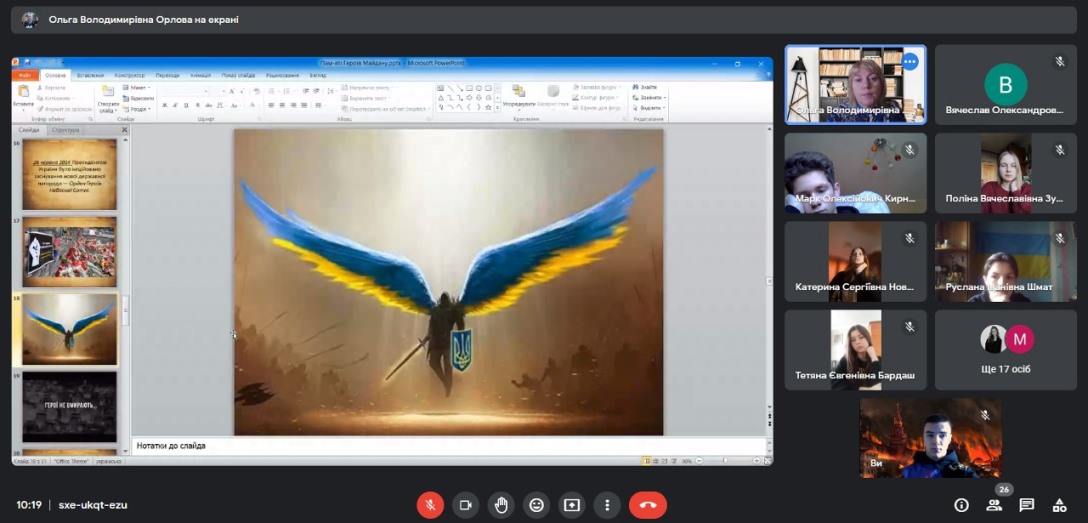
Task: Switch to the Вставлення ribbon tab
Action: pos(90,75)
